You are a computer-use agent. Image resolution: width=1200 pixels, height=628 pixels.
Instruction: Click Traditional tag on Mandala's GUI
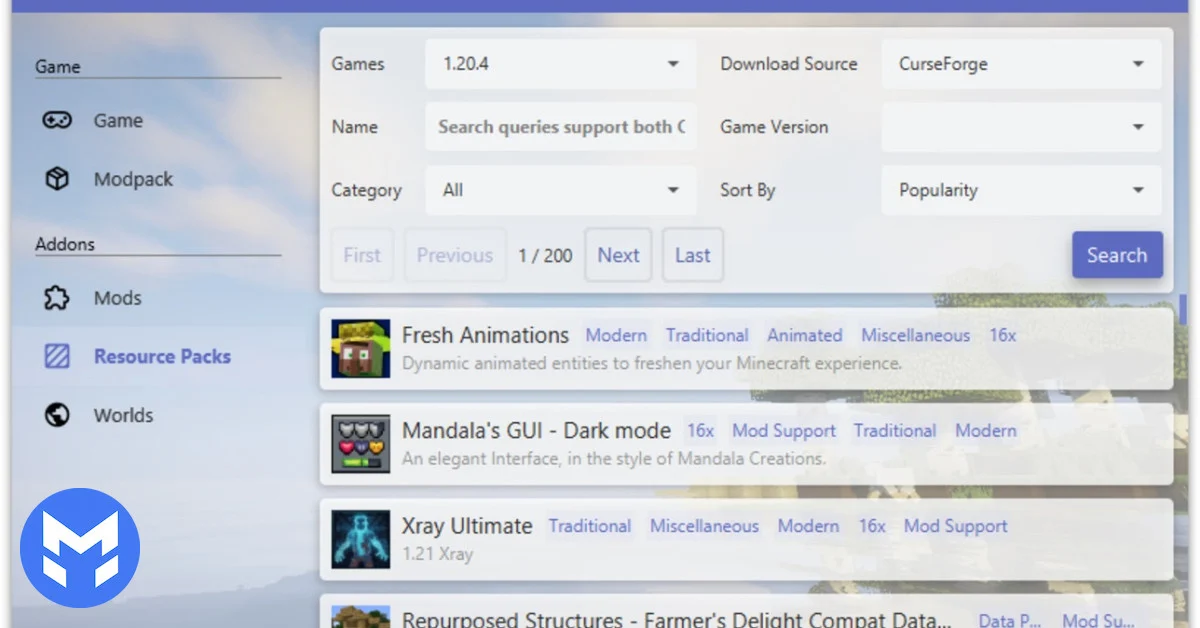point(895,431)
